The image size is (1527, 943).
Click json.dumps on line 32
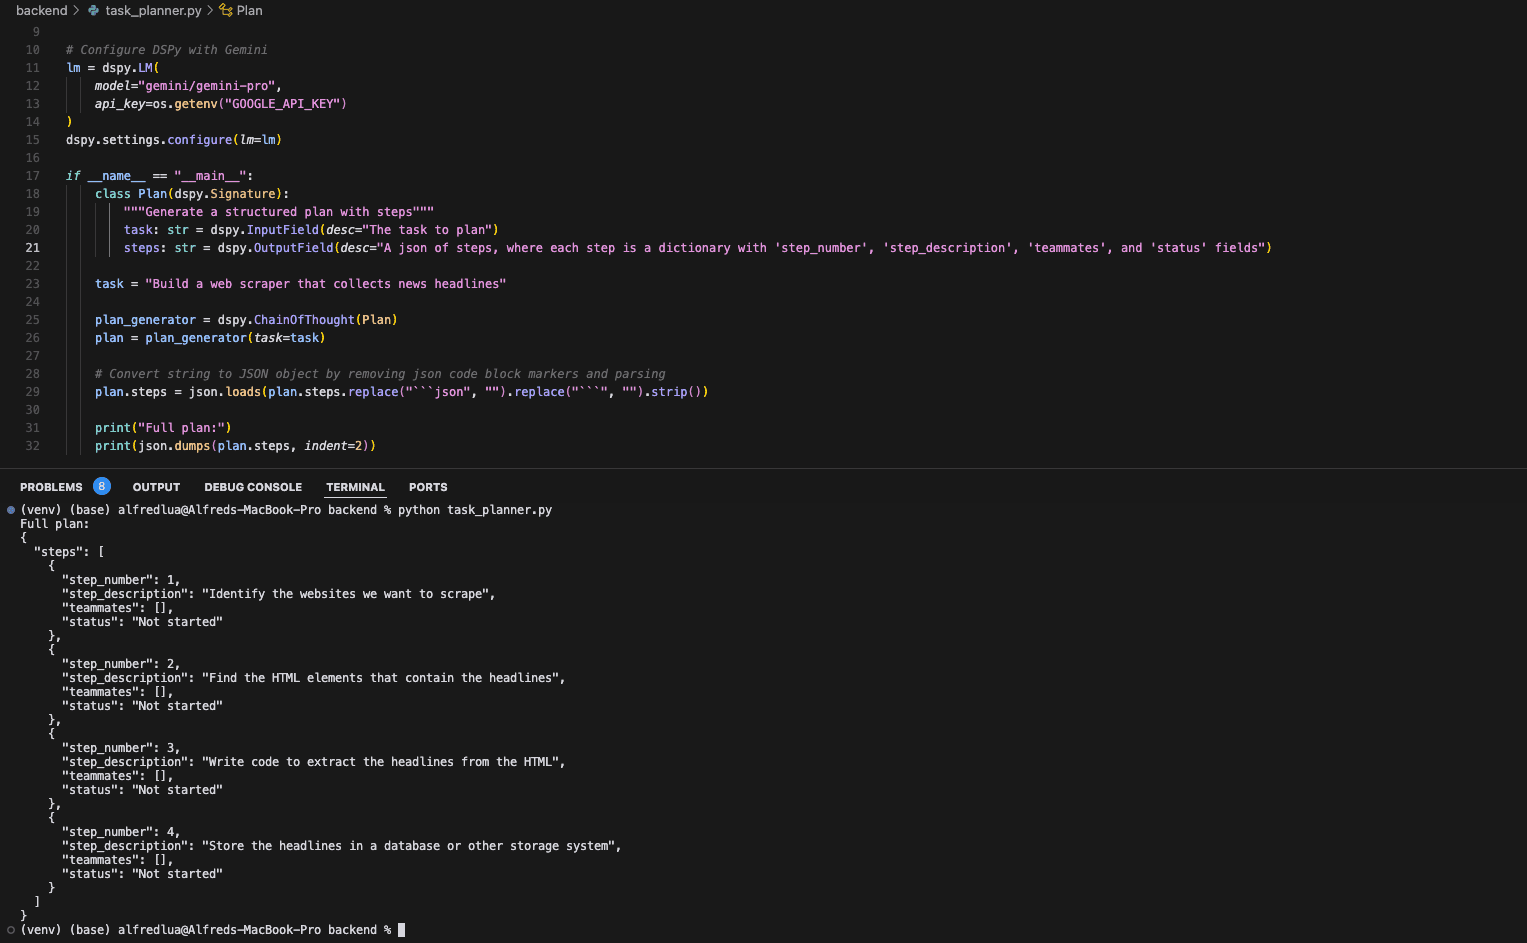tap(174, 446)
